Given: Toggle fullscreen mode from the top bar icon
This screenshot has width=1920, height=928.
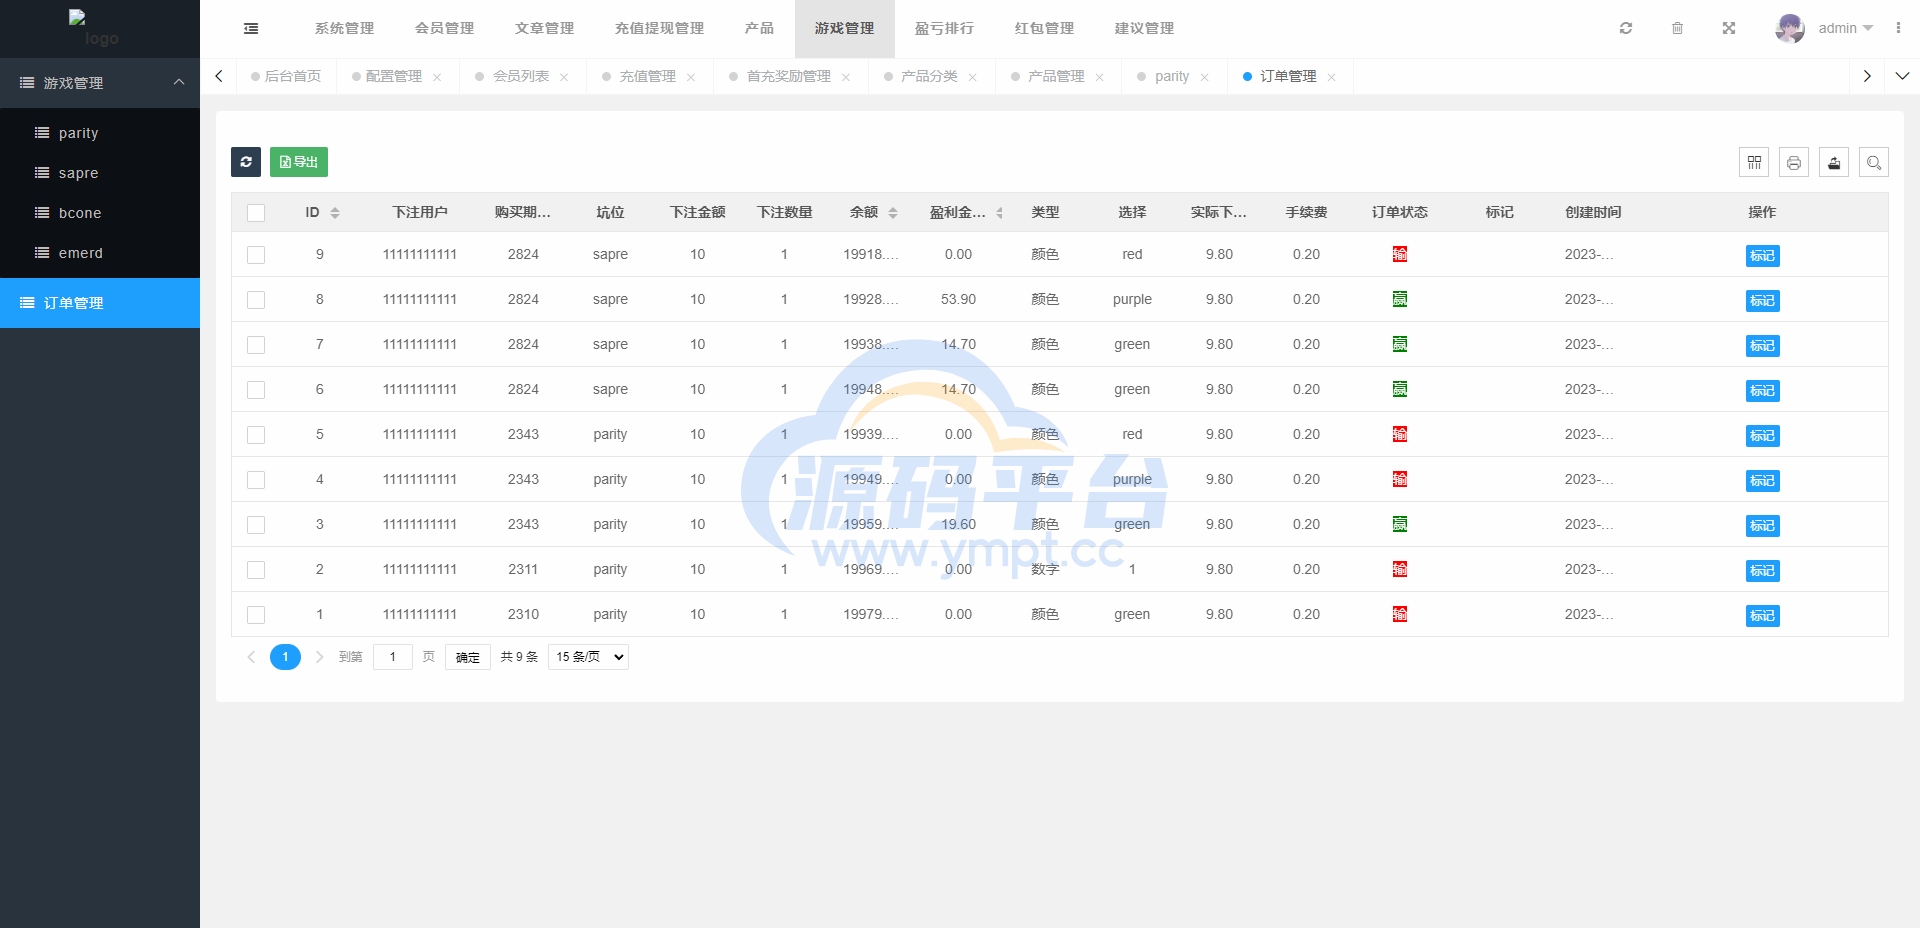Looking at the screenshot, I should point(1729,28).
